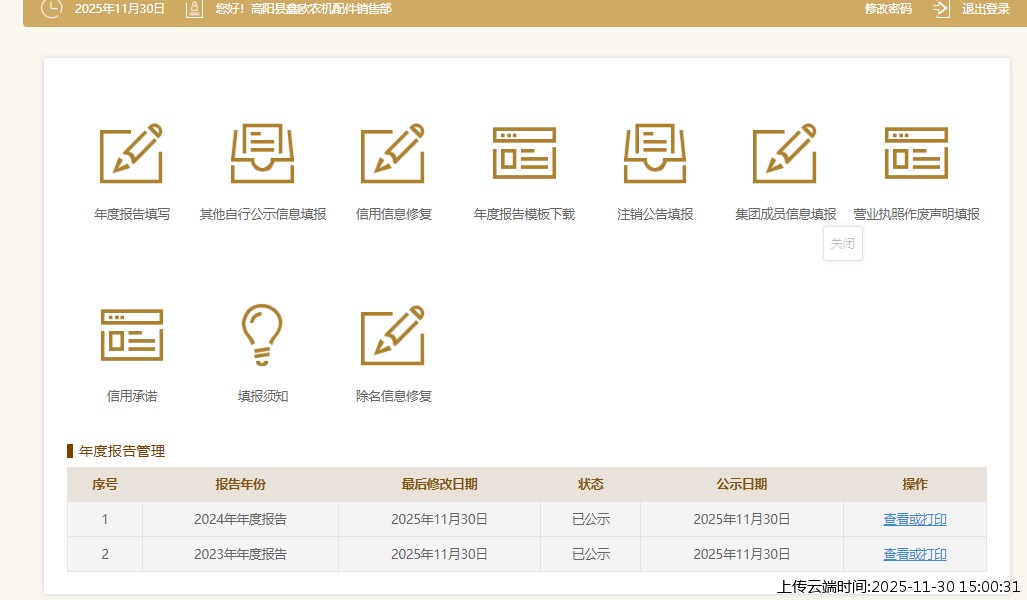
Task: Open 年度报告模板下载 icon
Action: pyautogui.click(x=524, y=154)
